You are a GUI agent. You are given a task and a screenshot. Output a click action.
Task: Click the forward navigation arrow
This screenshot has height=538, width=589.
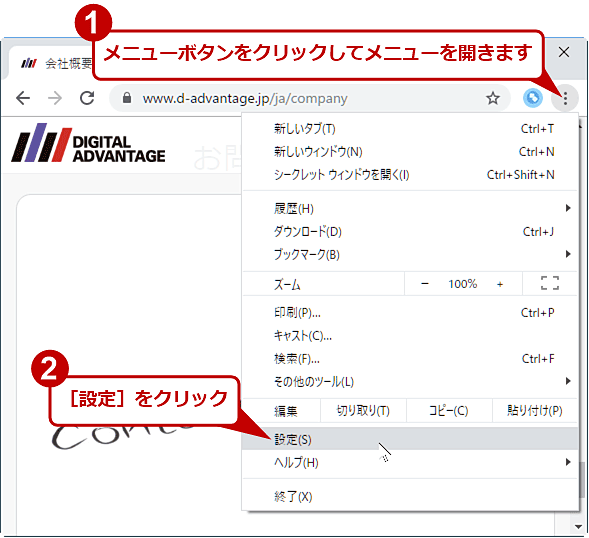click(55, 98)
